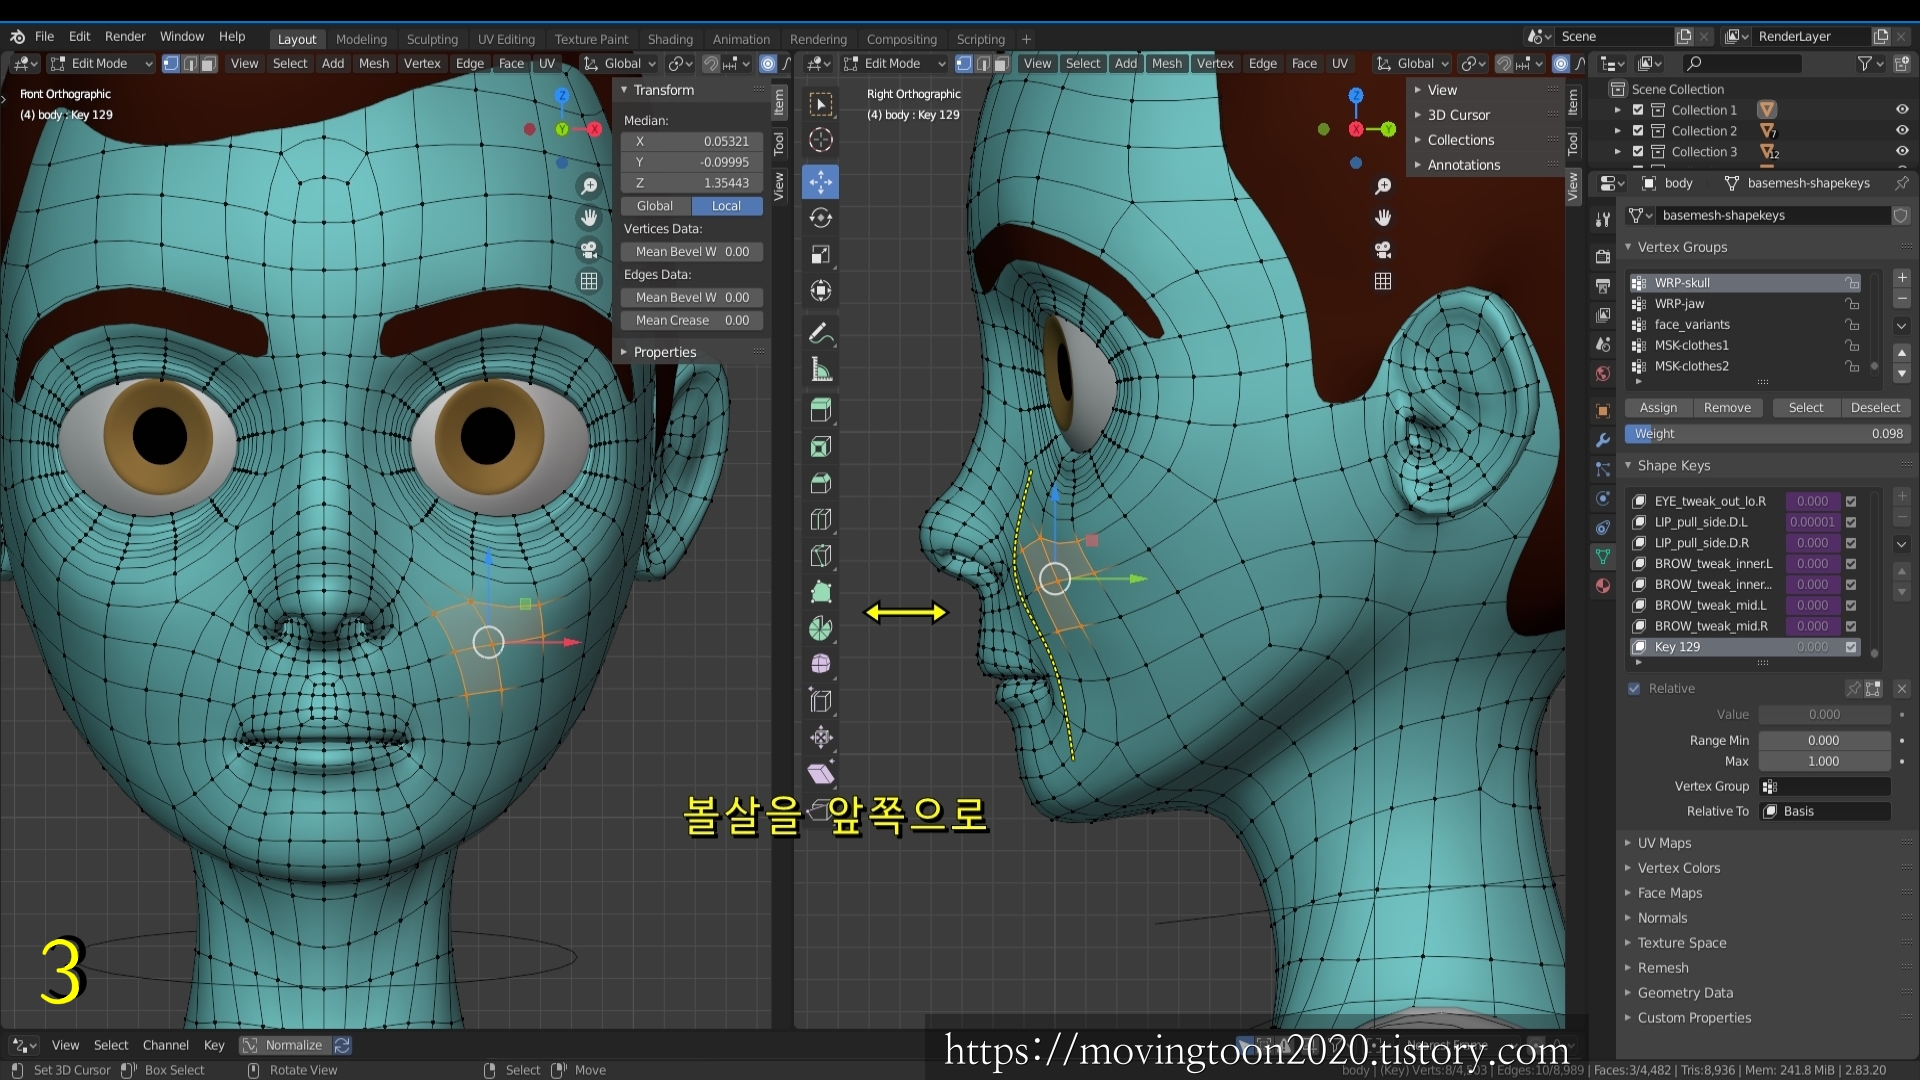The image size is (1920, 1080).
Task: Select the Transform tool in toolbar
Action: [820, 291]
